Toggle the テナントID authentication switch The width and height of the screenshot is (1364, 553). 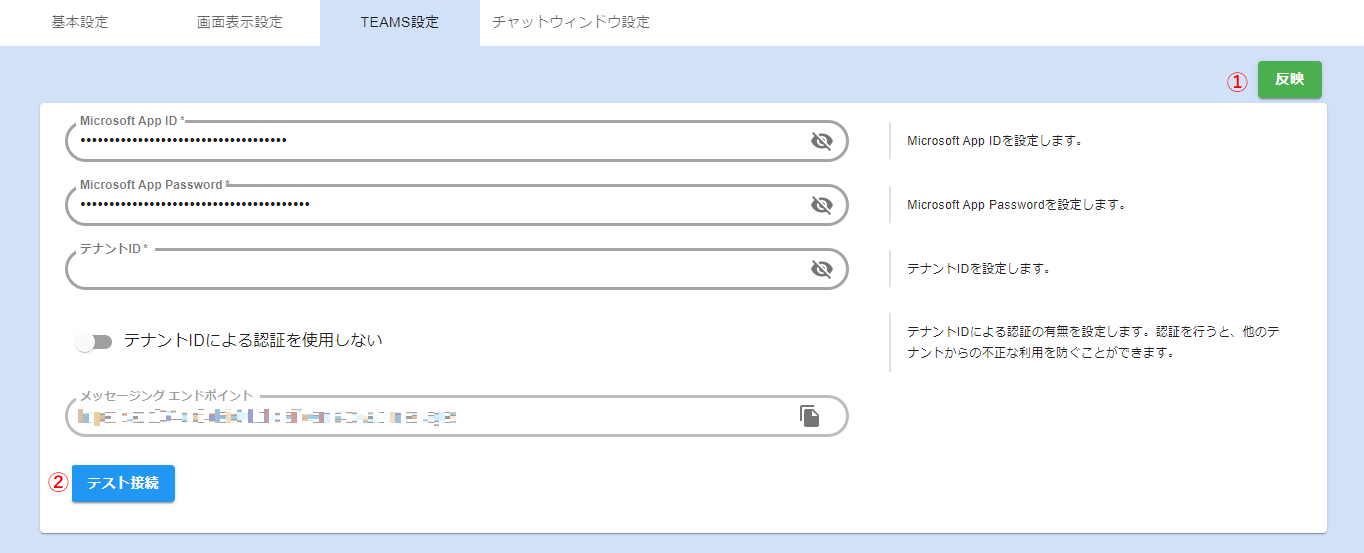coord(94,342)
